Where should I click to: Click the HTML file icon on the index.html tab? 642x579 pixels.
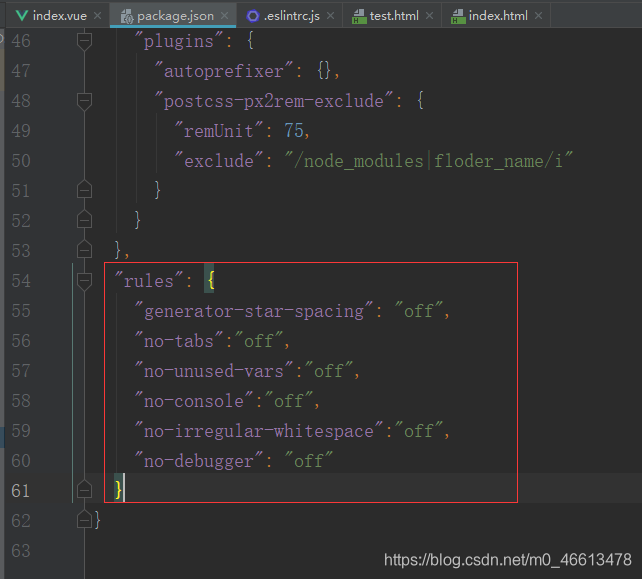458,16
